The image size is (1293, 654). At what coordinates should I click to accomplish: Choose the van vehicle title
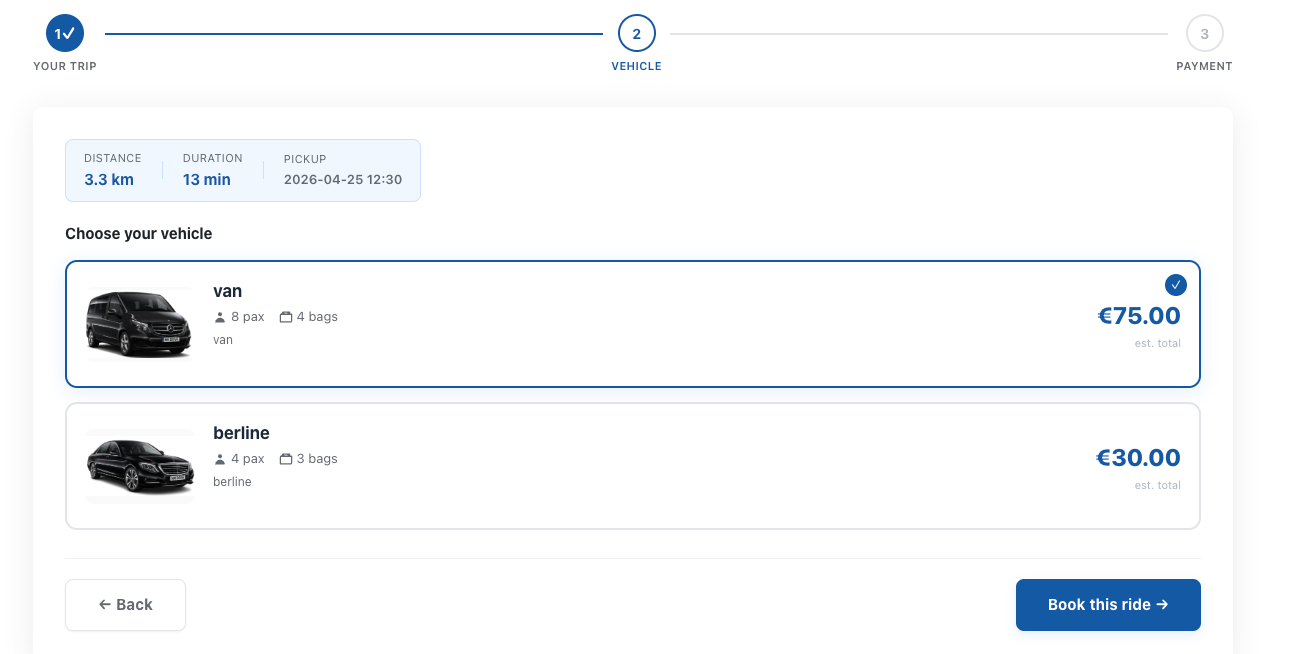coord(228,291)
